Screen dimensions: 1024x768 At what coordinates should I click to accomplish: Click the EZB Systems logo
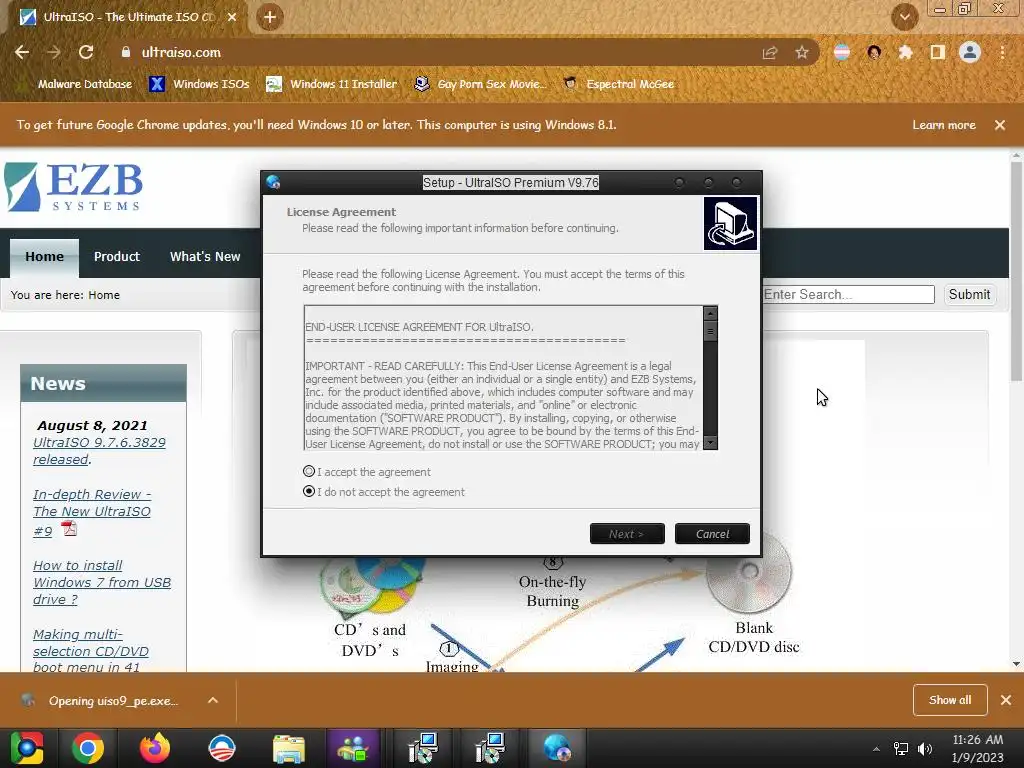(73, 187)
